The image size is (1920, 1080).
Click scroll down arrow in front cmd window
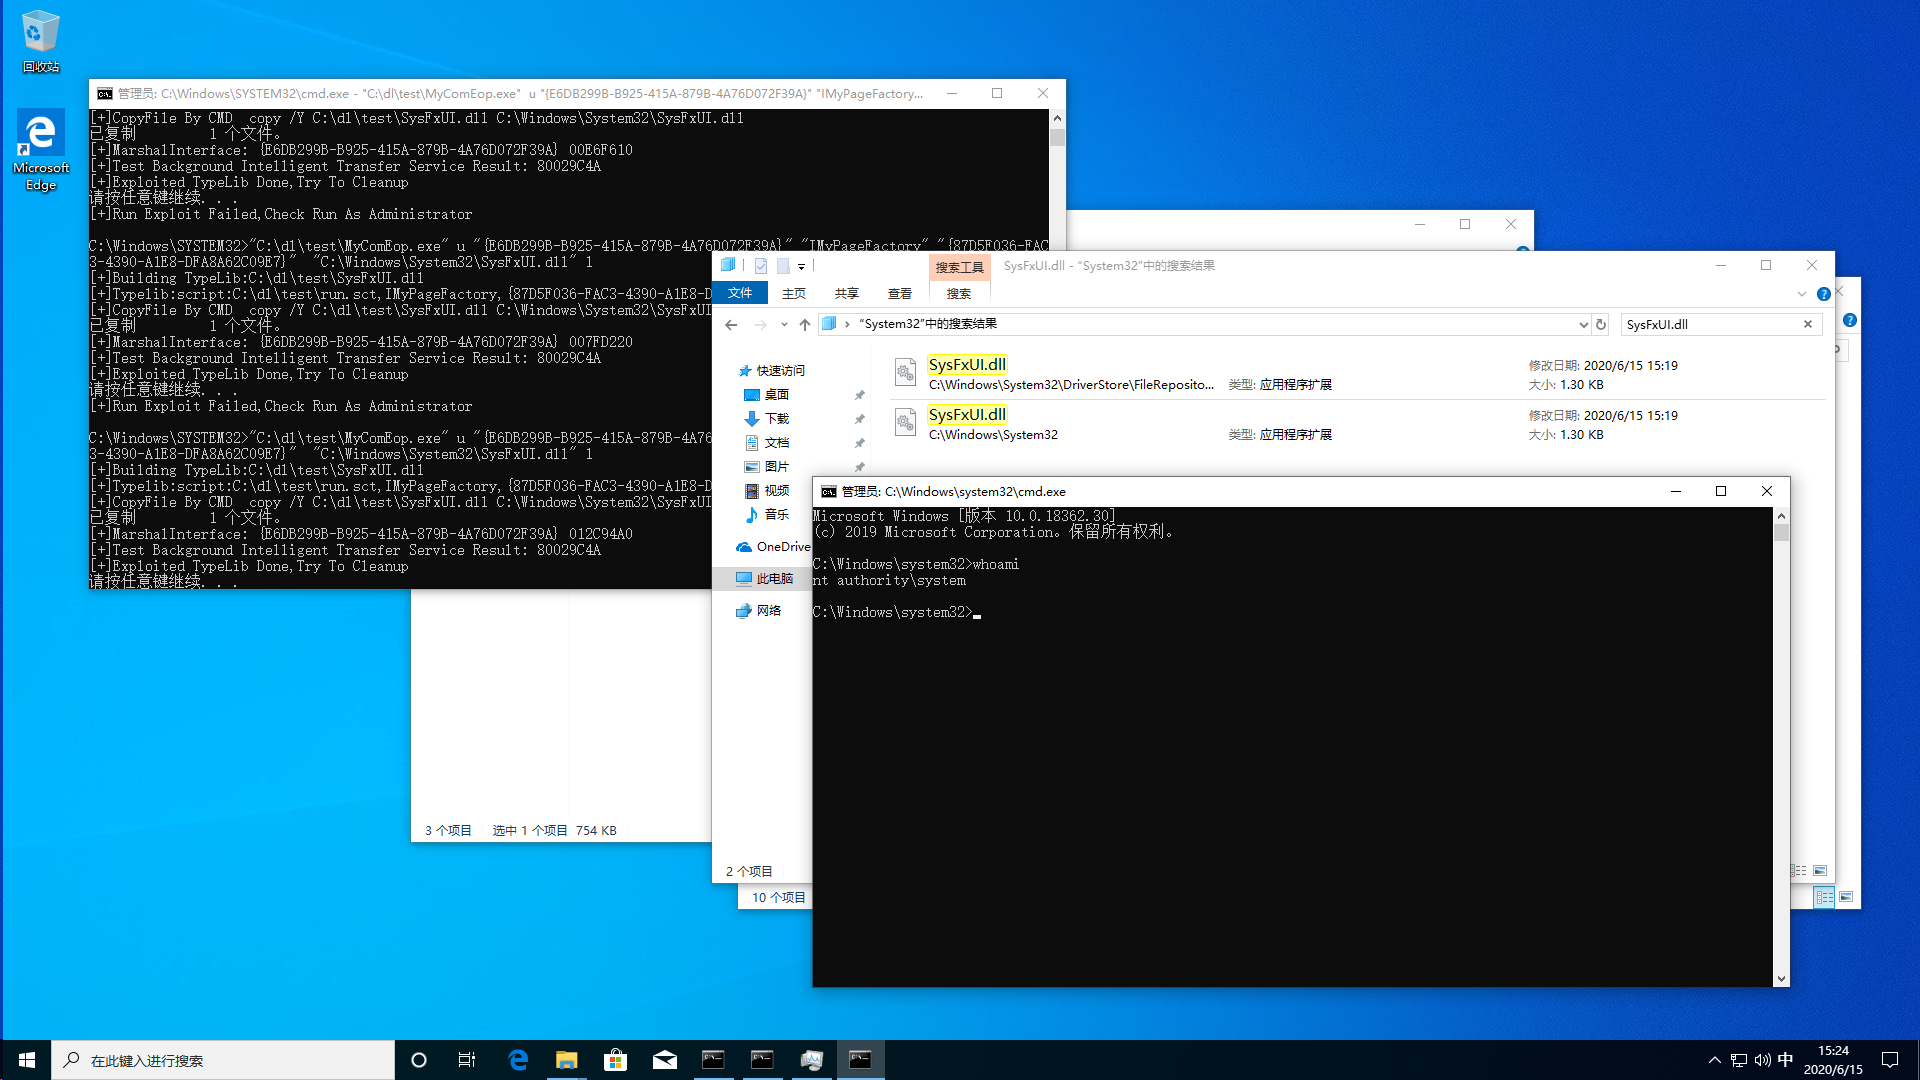click(x=1781, y=979)
